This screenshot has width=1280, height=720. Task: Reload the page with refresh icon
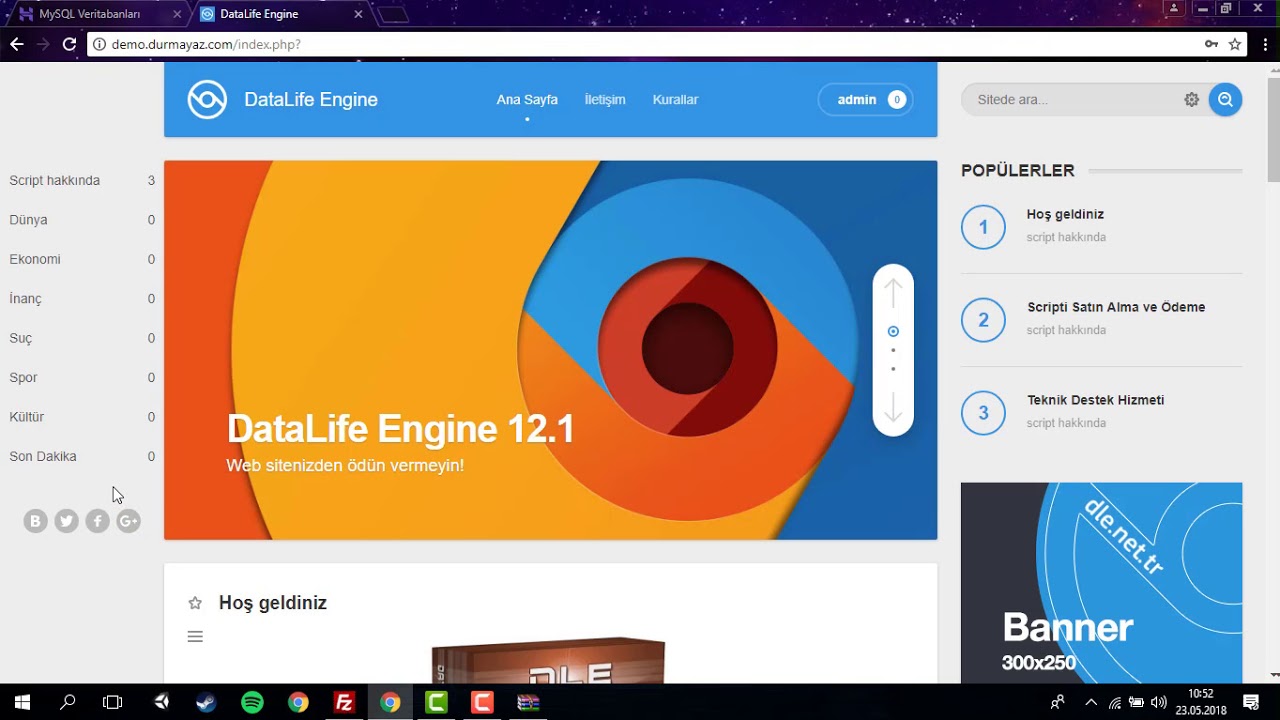coord(69,44)
